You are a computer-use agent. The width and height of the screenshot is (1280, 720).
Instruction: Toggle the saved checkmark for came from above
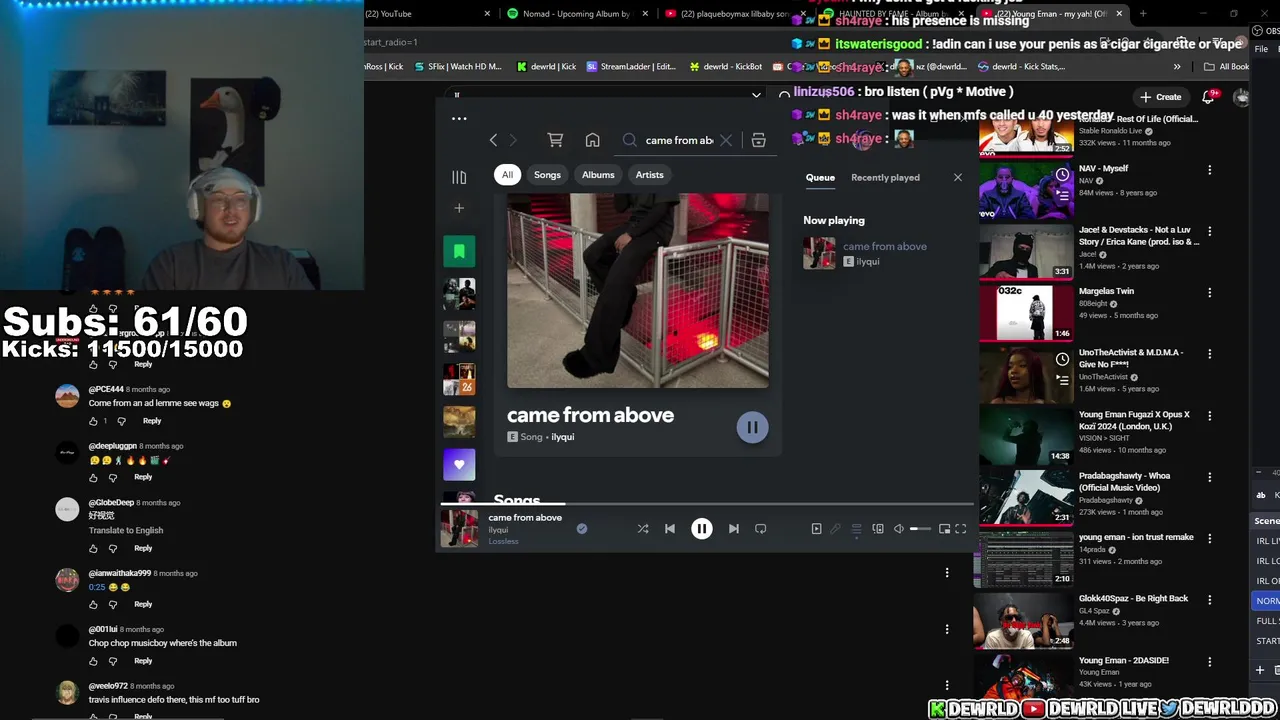click(x=582, y=529)
